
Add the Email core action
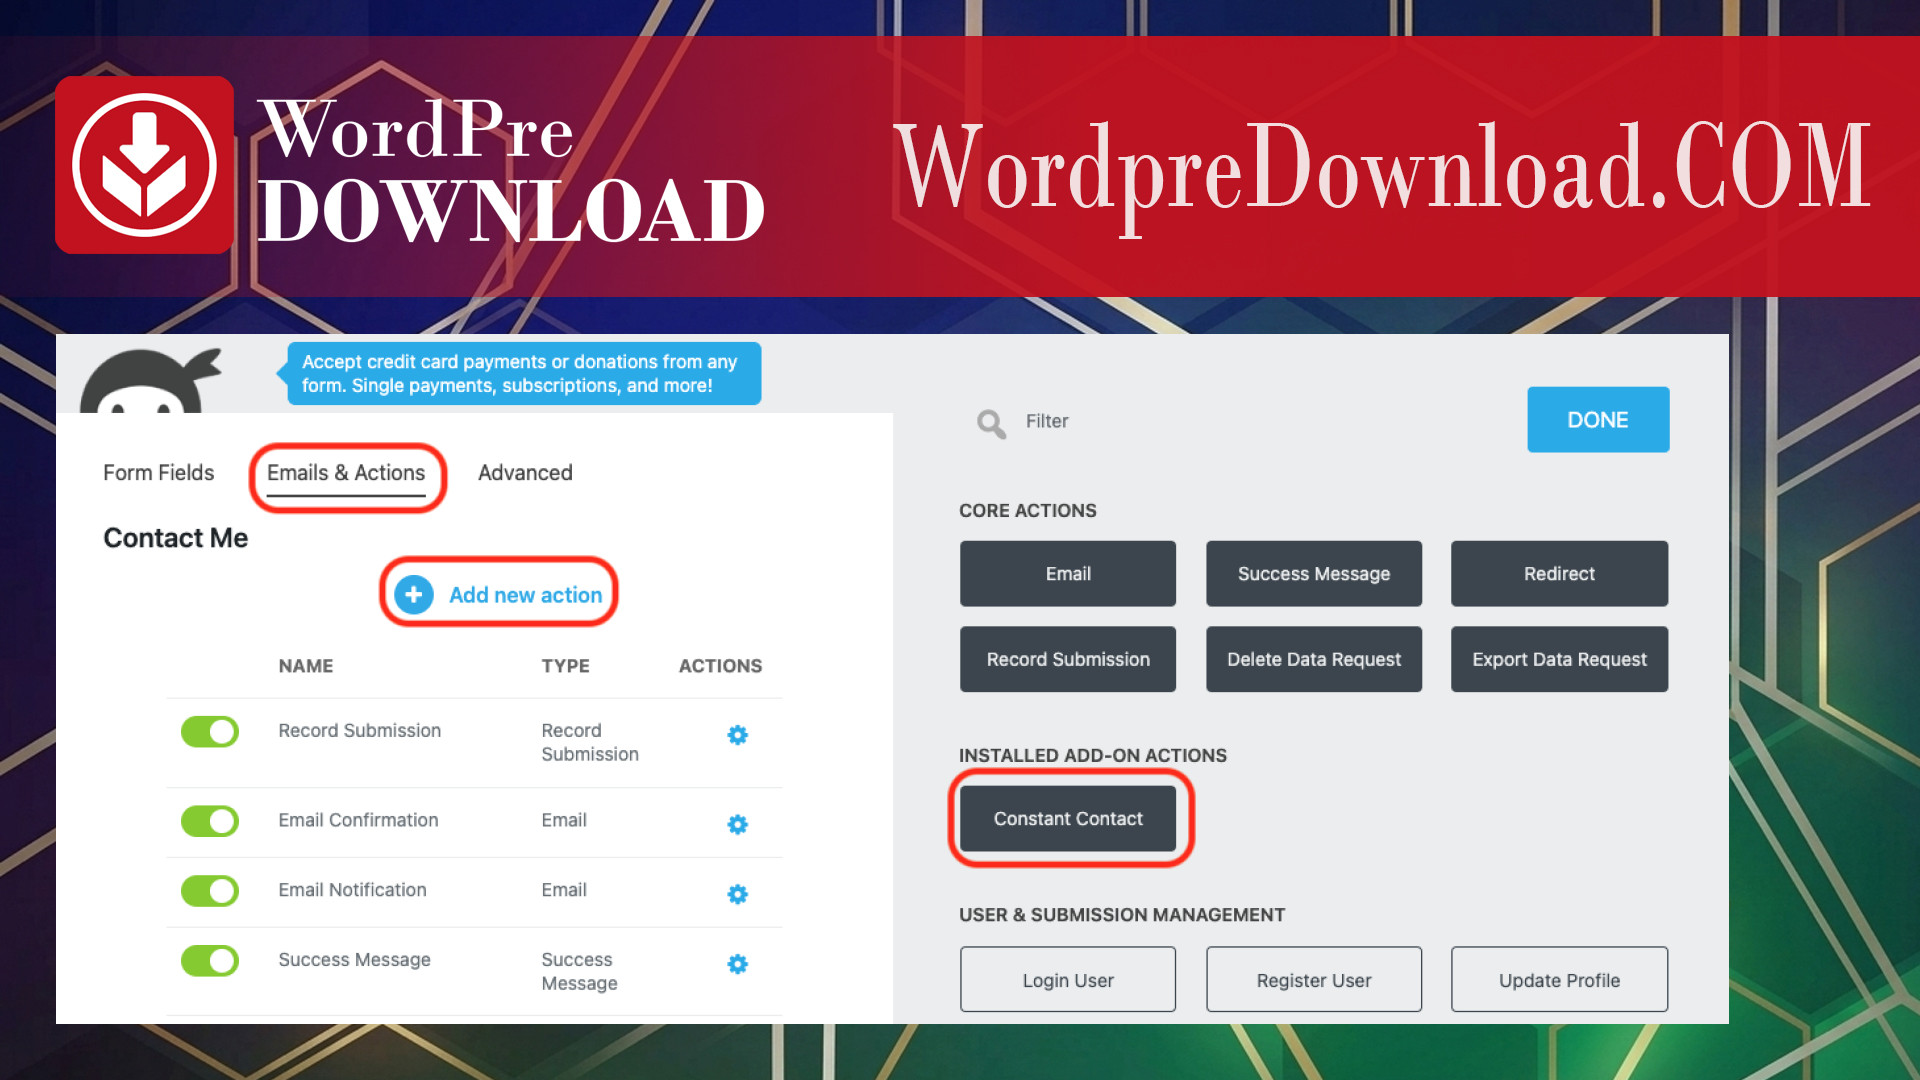1068,574
